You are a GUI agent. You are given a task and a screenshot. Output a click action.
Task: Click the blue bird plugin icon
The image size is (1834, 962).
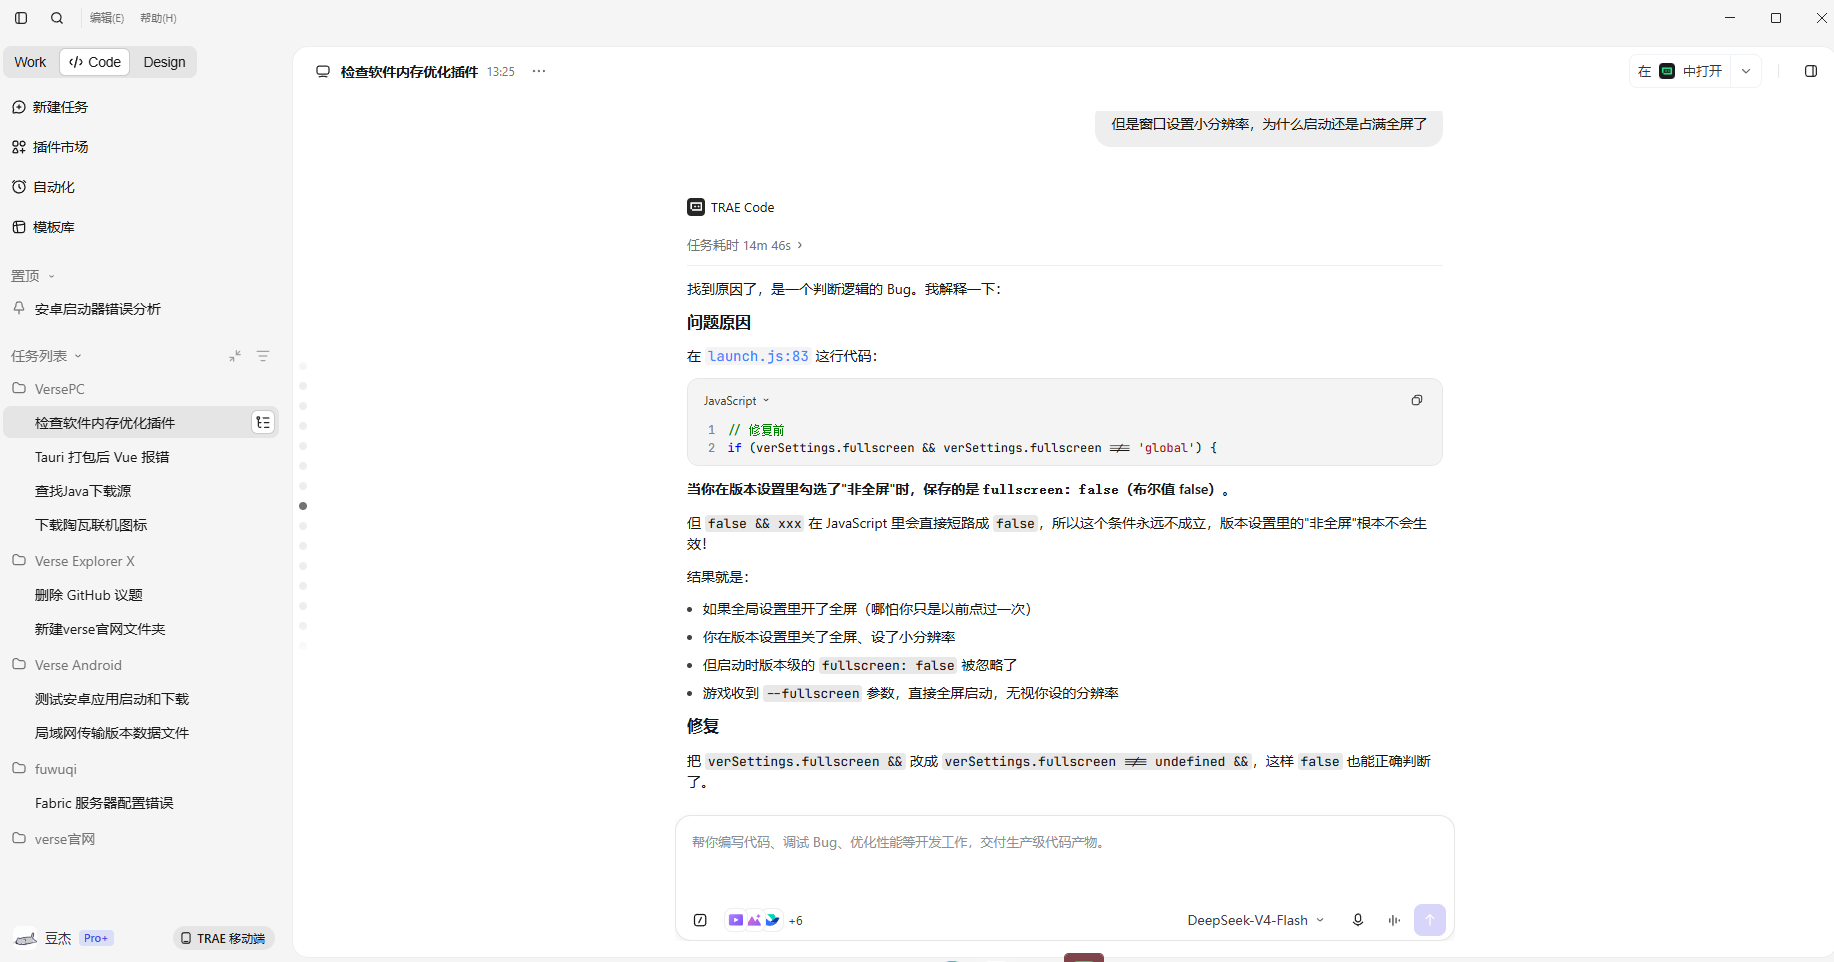pyautogui.click(x=772, y=920)
